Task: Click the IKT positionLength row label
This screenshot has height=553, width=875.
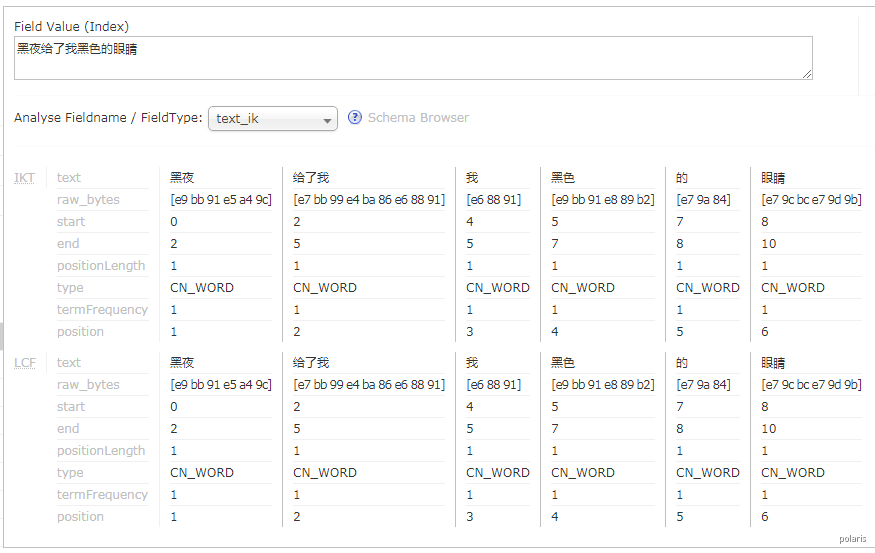Action: [x=101, y=266]
